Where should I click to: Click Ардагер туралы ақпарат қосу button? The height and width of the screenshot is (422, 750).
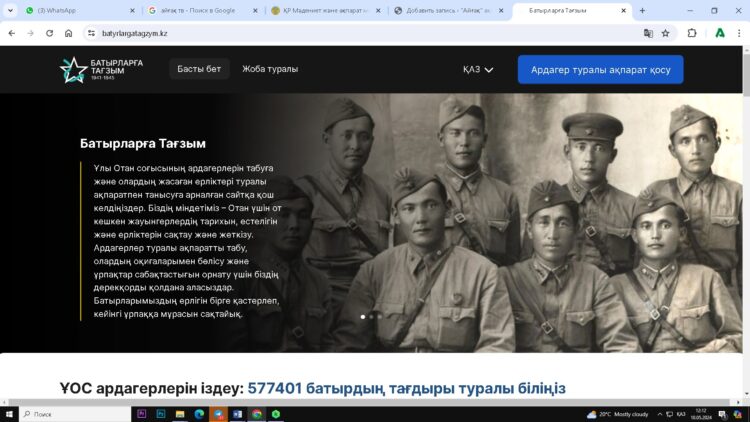pyautogui.click(x=600, y=70)
